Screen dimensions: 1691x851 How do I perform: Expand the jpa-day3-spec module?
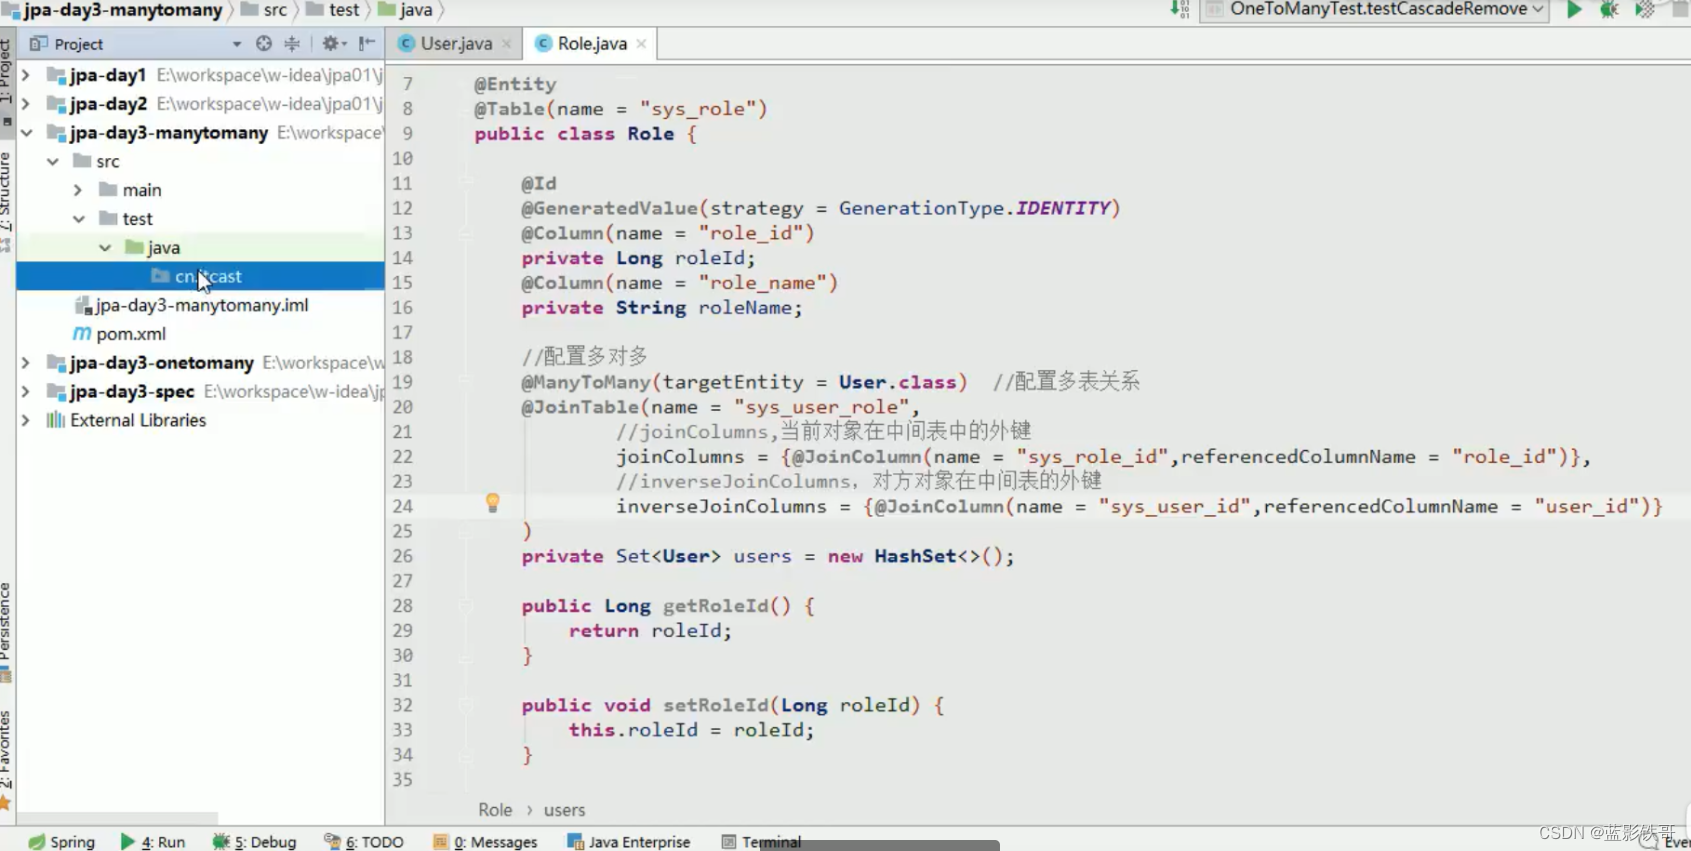(26, 392)
